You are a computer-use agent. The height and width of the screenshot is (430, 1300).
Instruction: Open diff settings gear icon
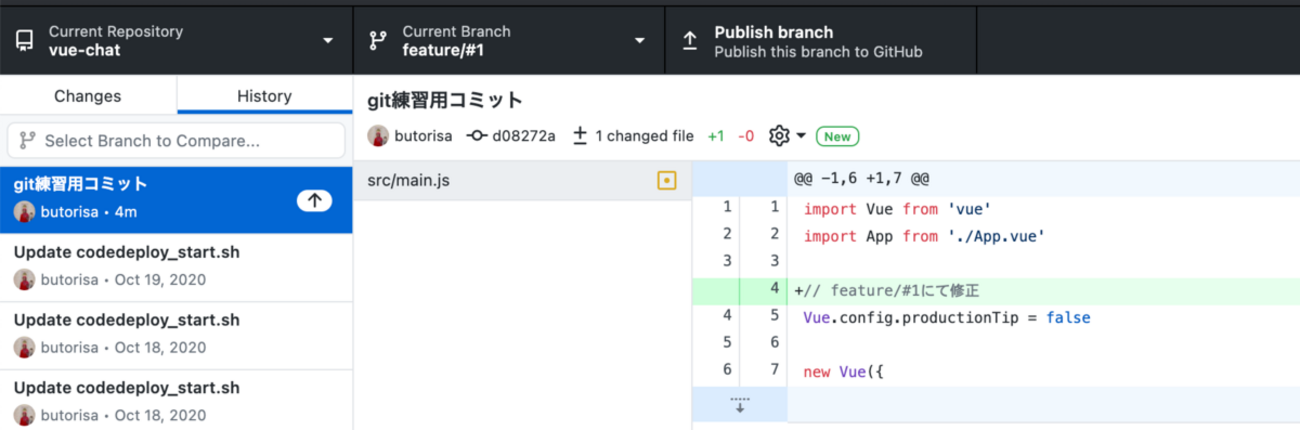click(779, 135)
